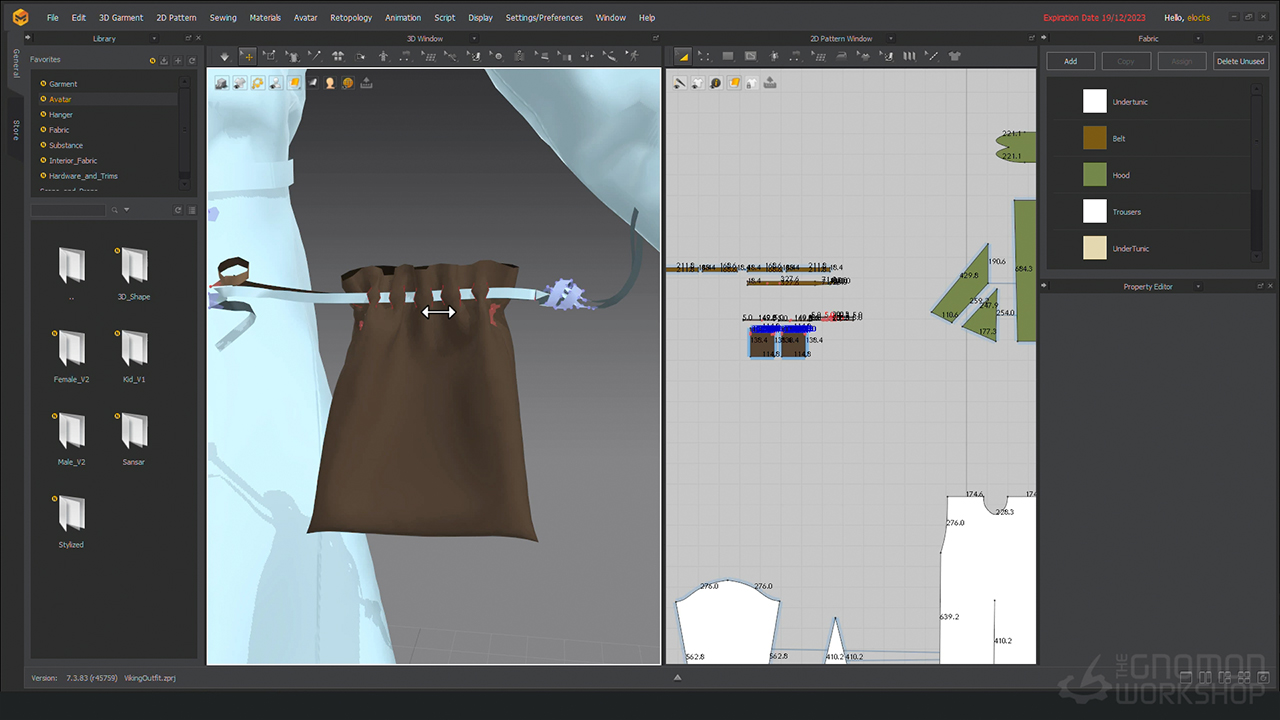Click the walking avatar animation icon
This screenshot has width=1280, height=720.
632,56
